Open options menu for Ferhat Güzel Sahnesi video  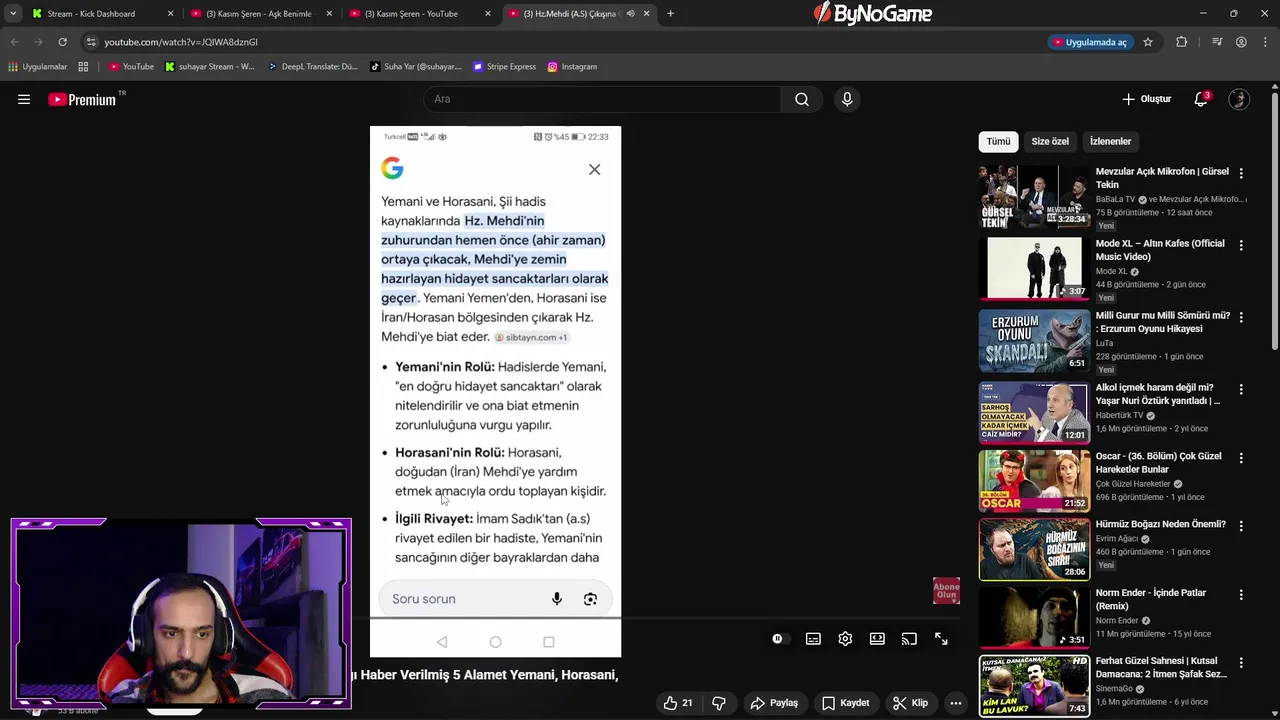(1241, 662)
